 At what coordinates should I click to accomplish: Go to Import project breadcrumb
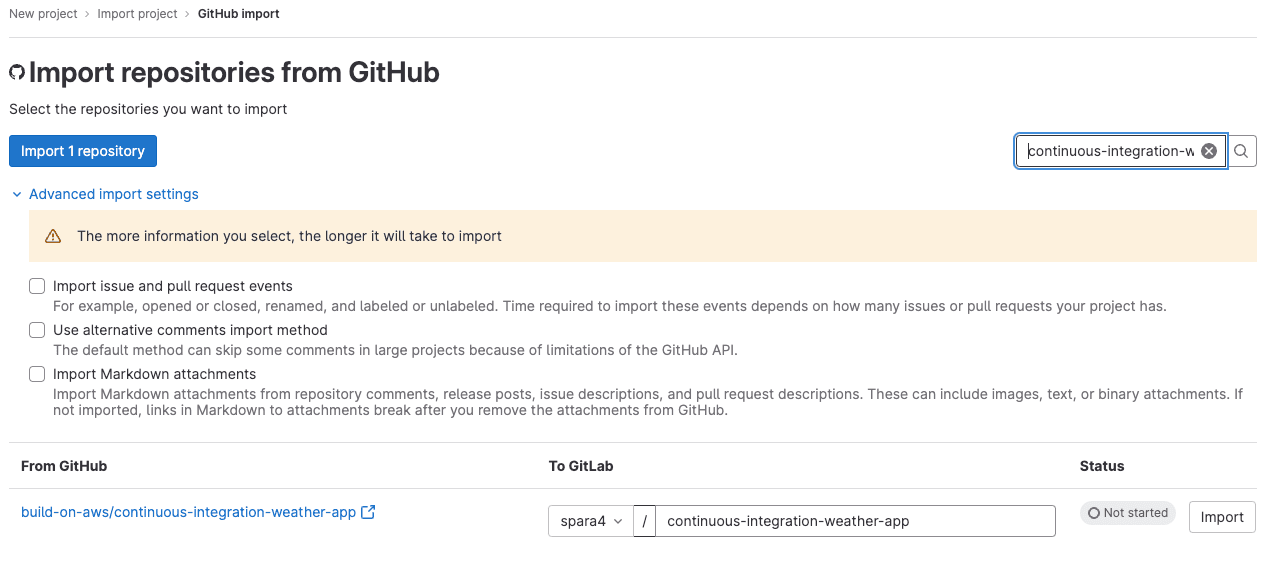(137, 14)
